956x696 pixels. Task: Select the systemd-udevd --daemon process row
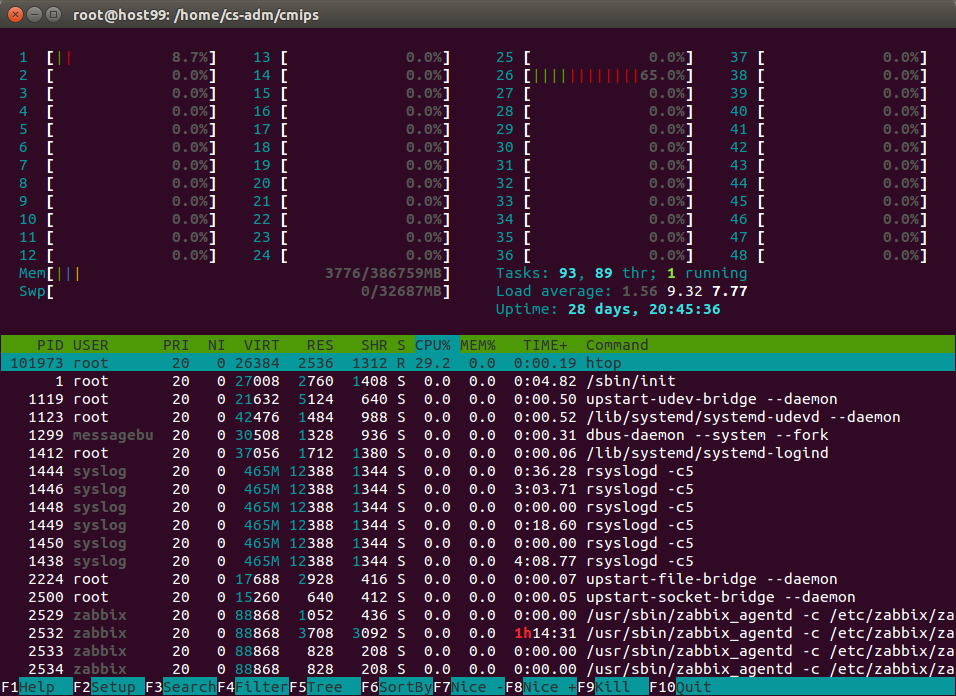478,417
